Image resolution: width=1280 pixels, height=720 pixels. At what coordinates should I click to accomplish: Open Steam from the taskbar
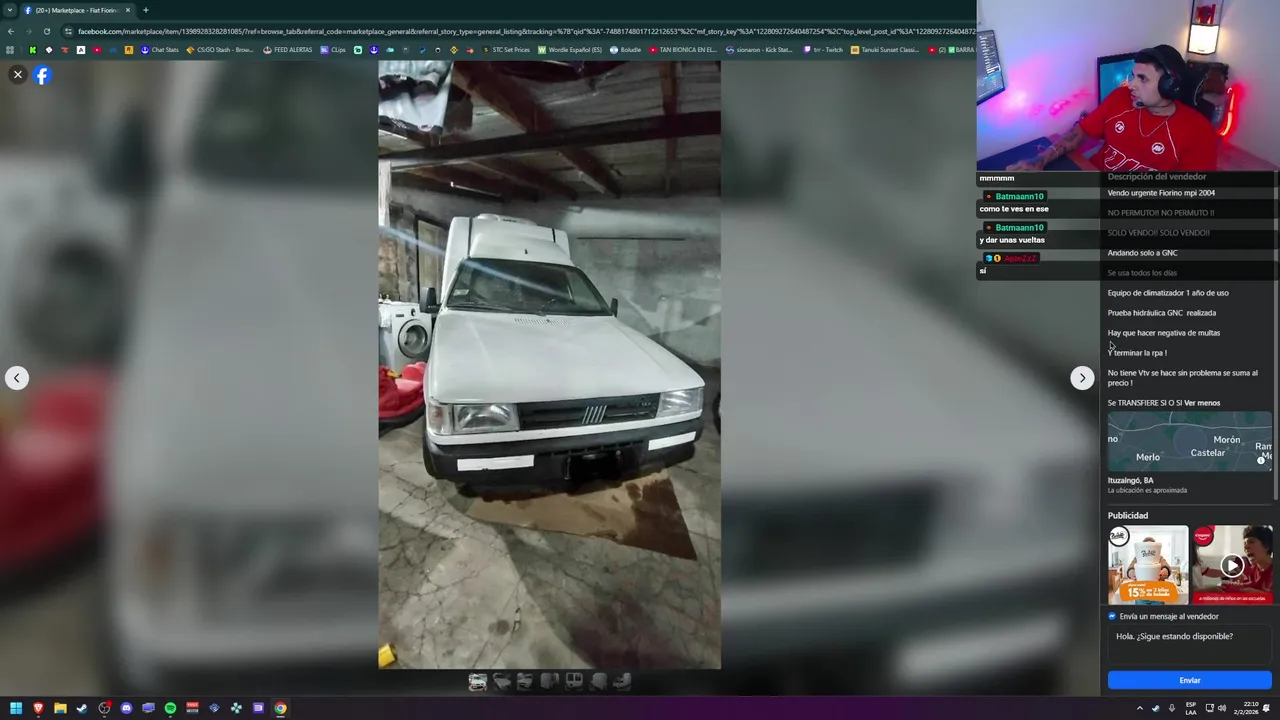82,708
